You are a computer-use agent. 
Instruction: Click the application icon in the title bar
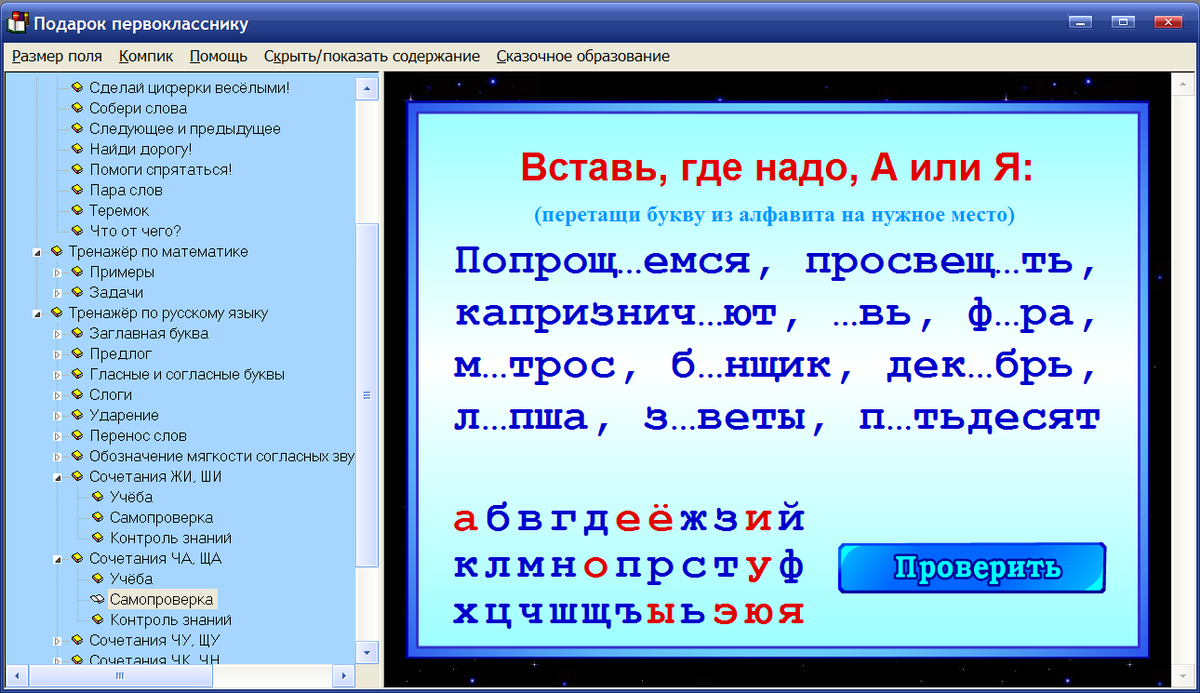[15, 22]
